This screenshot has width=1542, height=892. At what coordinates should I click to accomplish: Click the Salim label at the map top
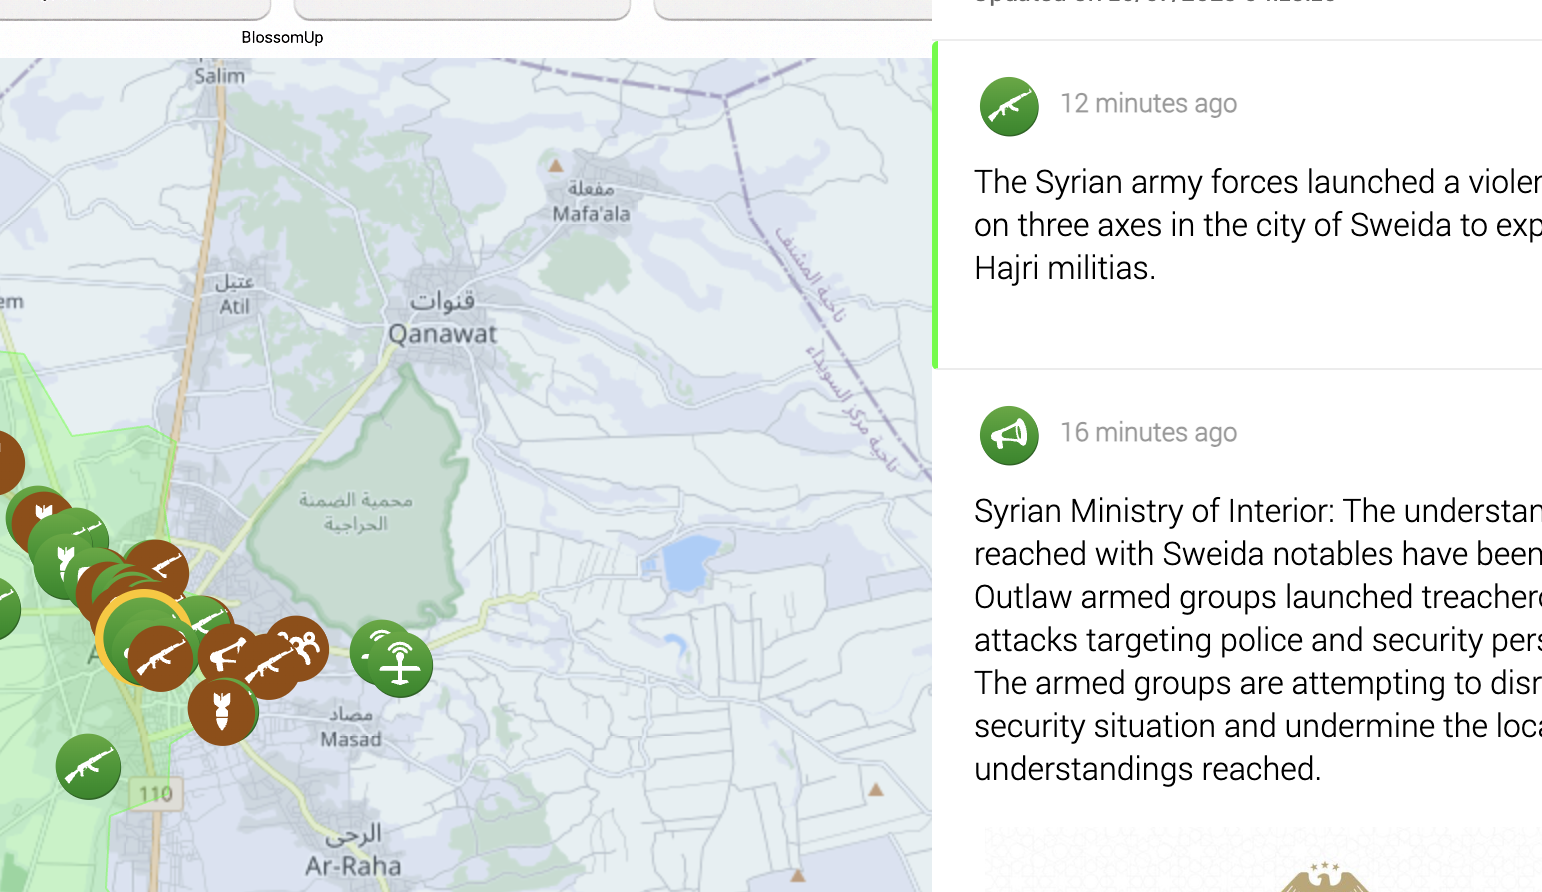(x=220, y=75)
